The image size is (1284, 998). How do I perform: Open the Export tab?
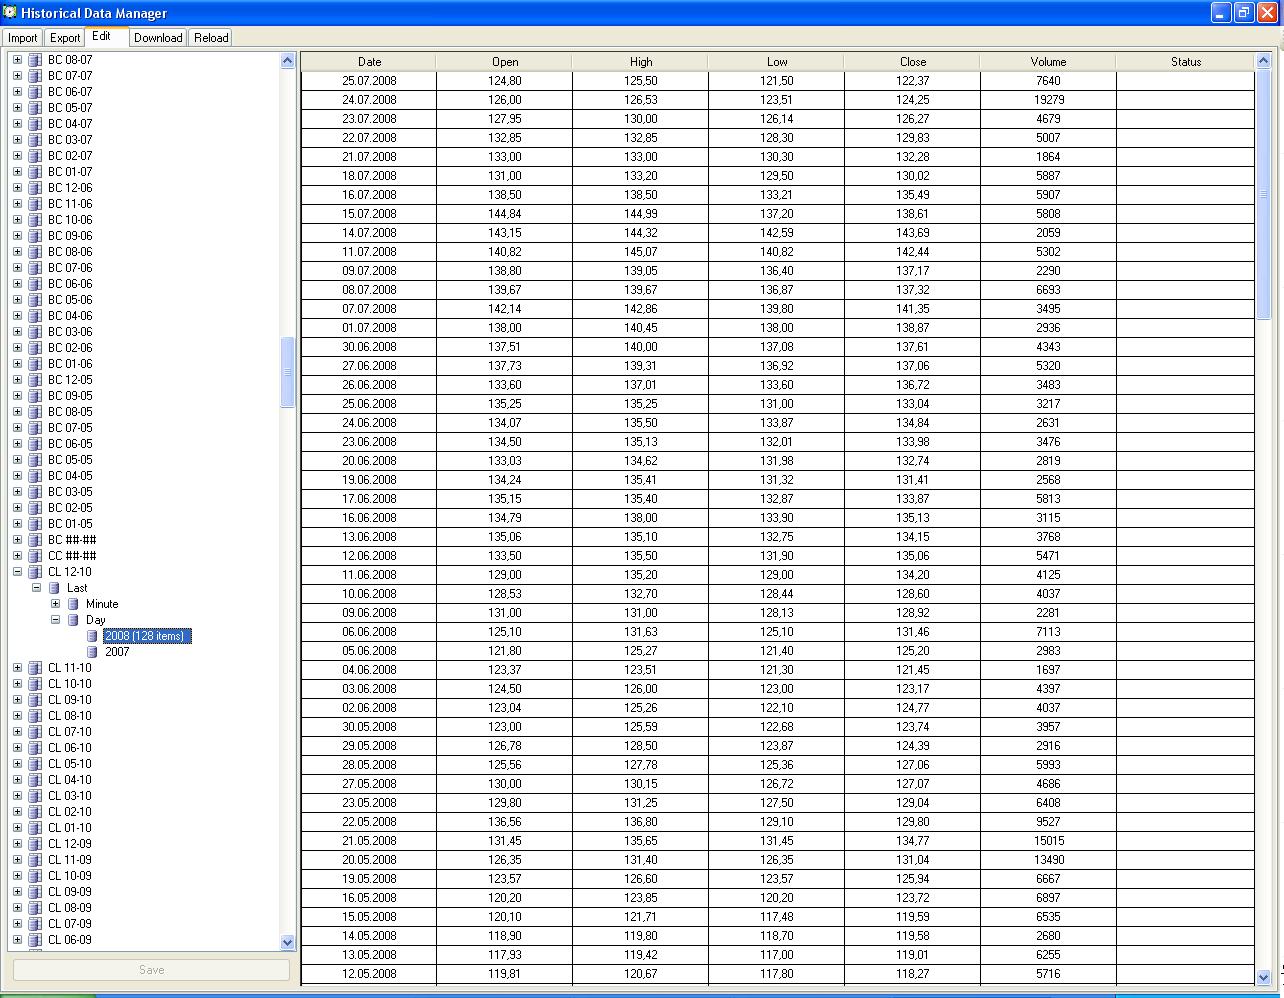tap(65, 38)
